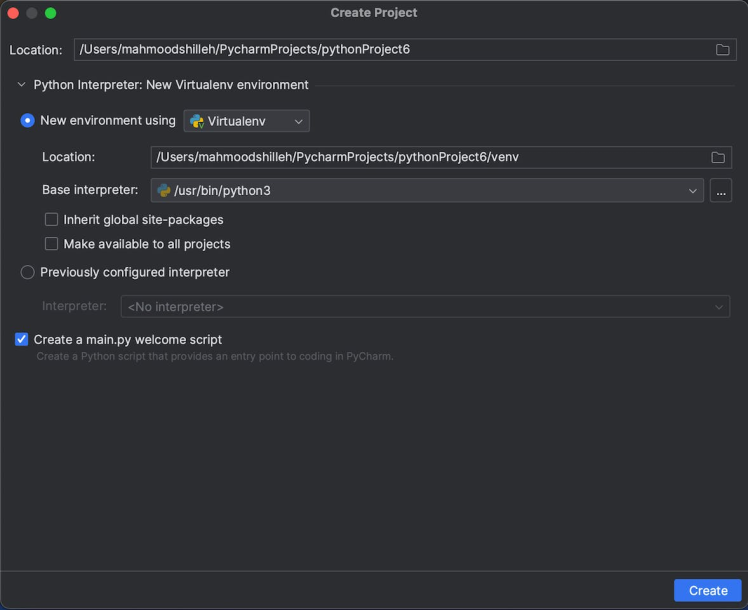748x610 pixels.
Task: Choose the Previously configured interpreter option
Action: (x=28, y=272)
